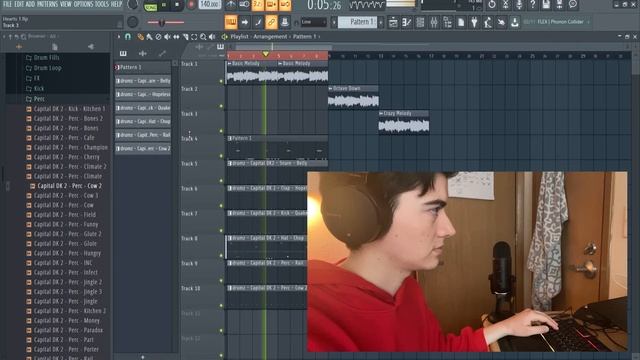Viewport: 640px width, 360px height.
Task: Select the playlist Zoom tool
Action: tap(203, 37)
